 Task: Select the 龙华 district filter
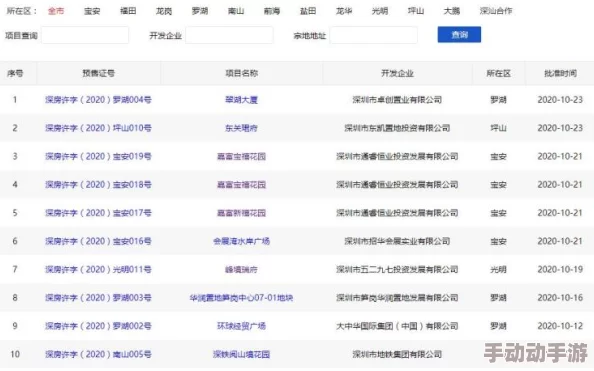[x=344, y=11]
